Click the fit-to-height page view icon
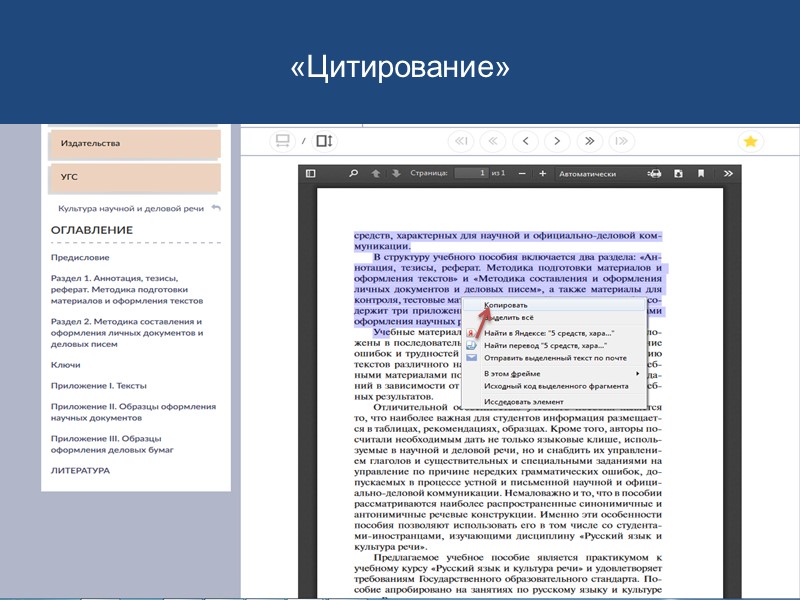 pyautogui.click(x=324, y=141)
